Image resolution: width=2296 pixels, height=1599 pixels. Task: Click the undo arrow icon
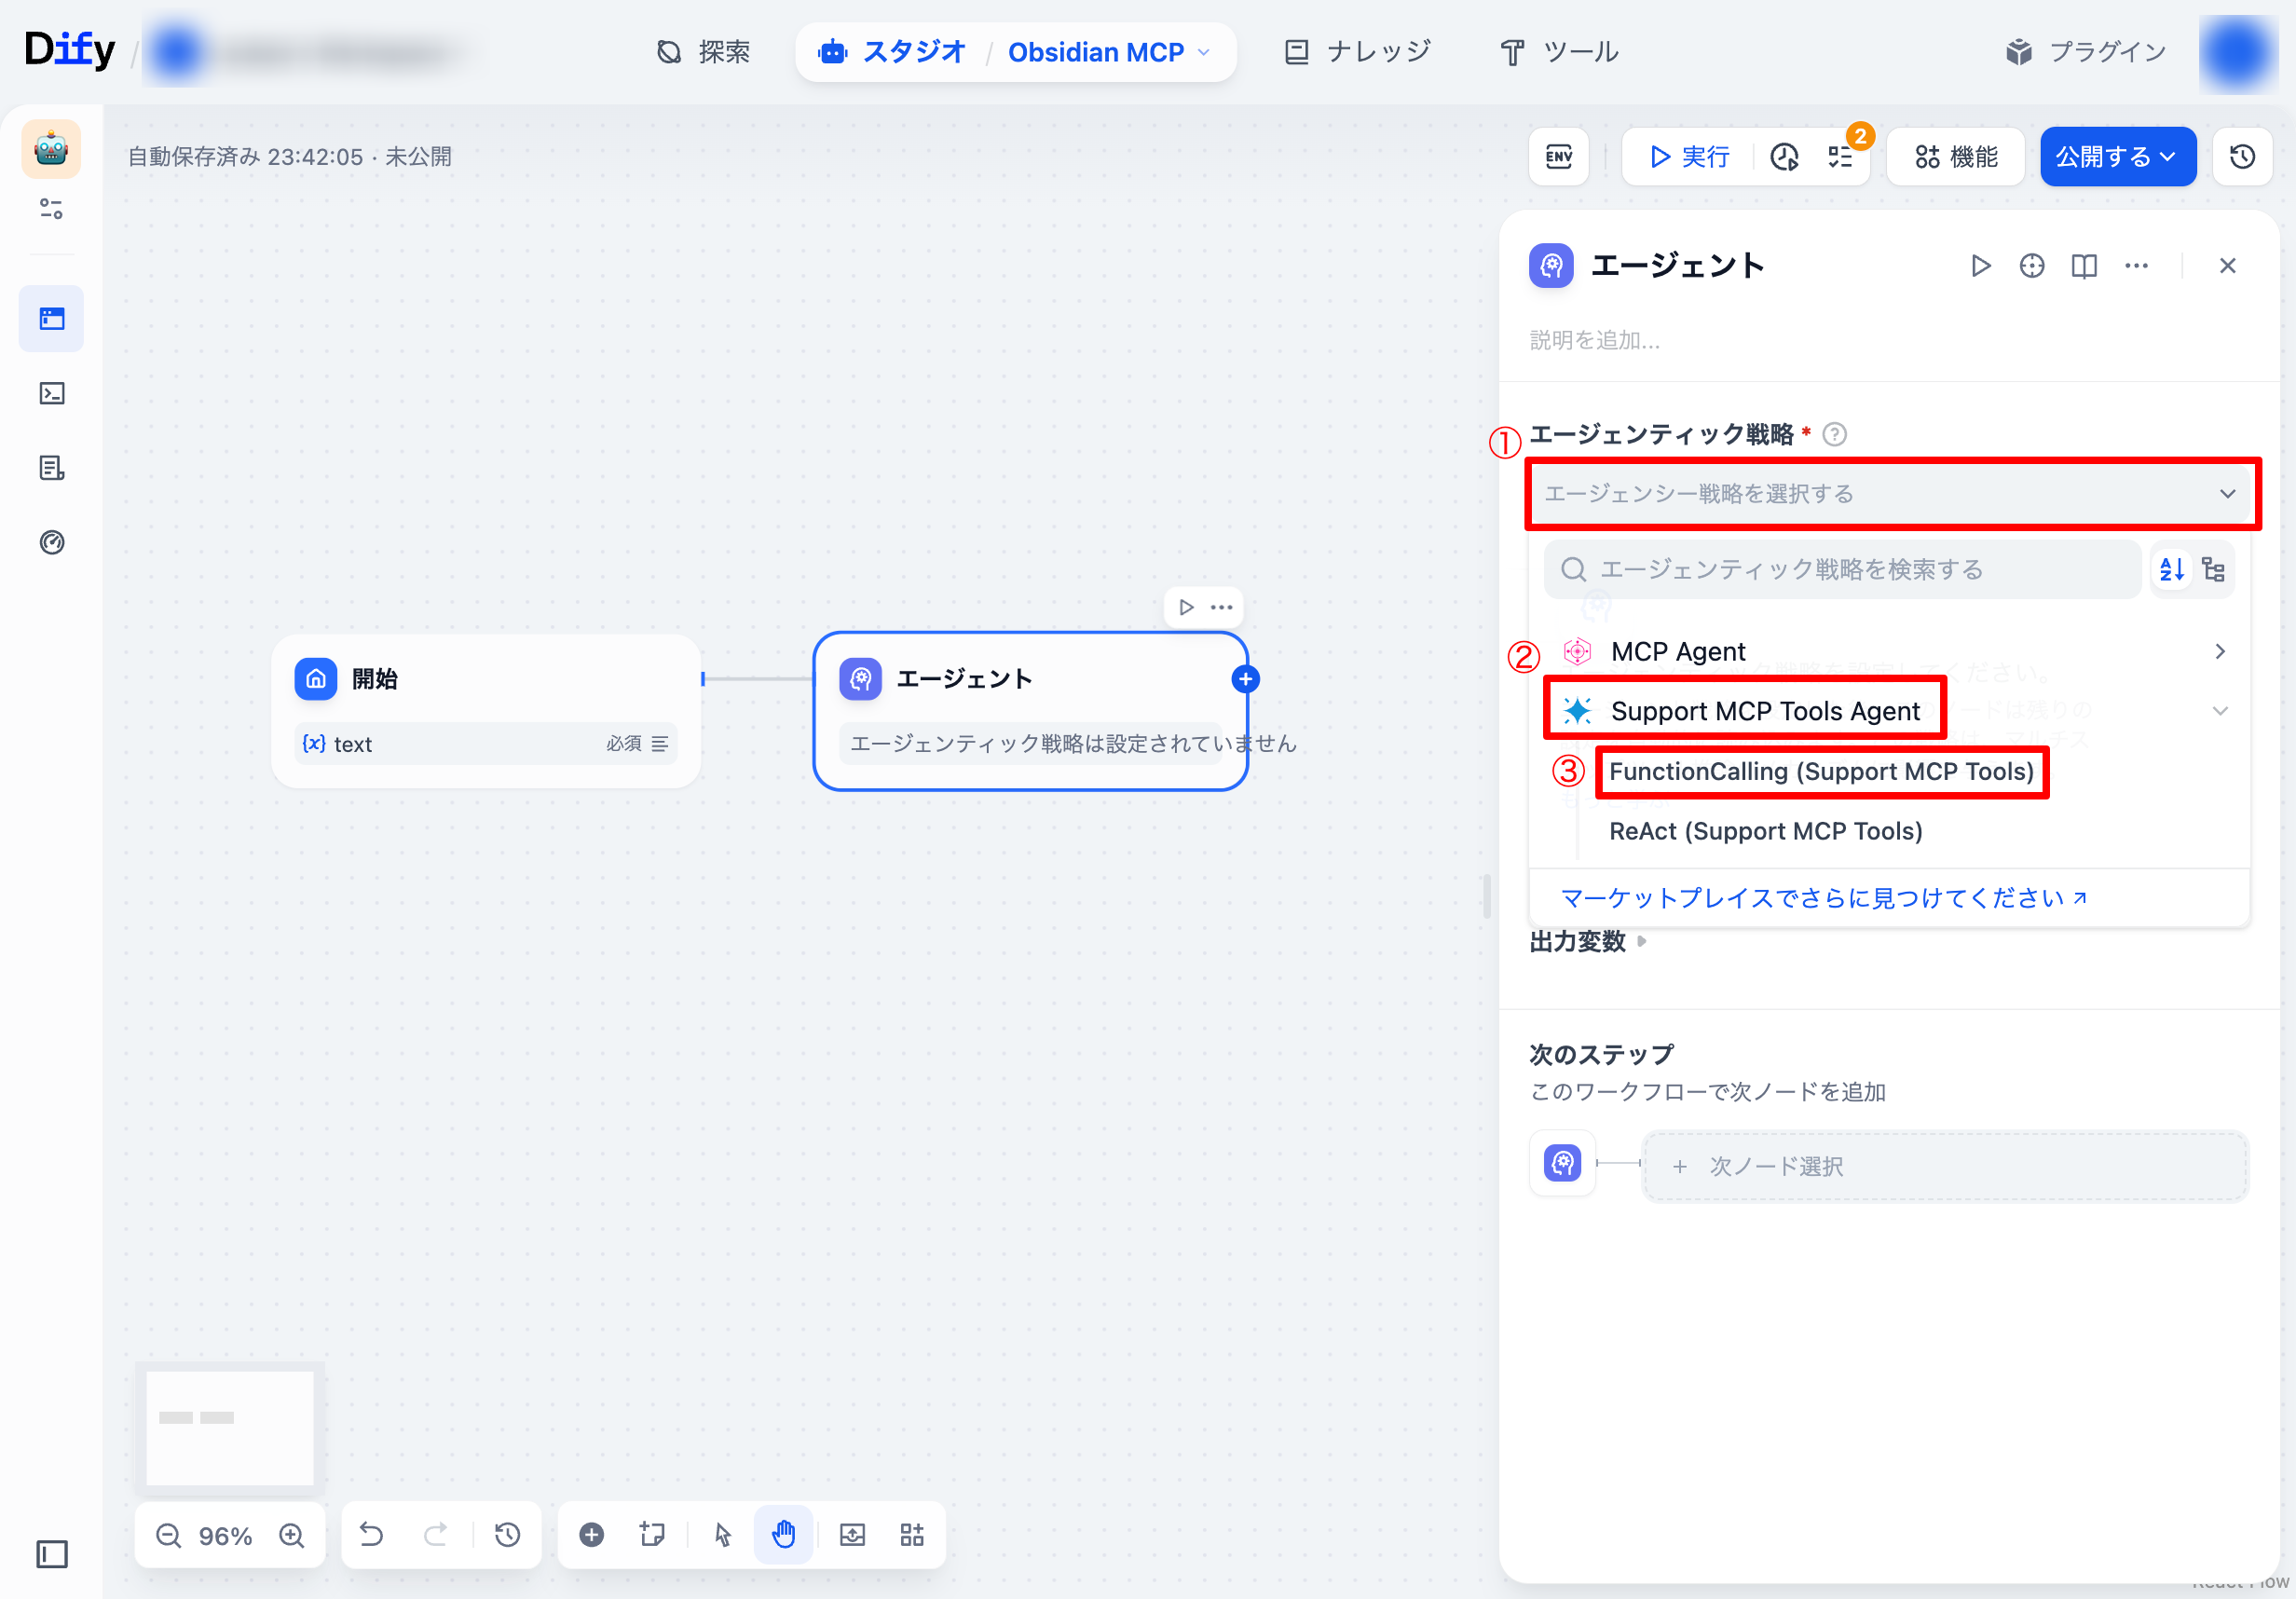371,1534
